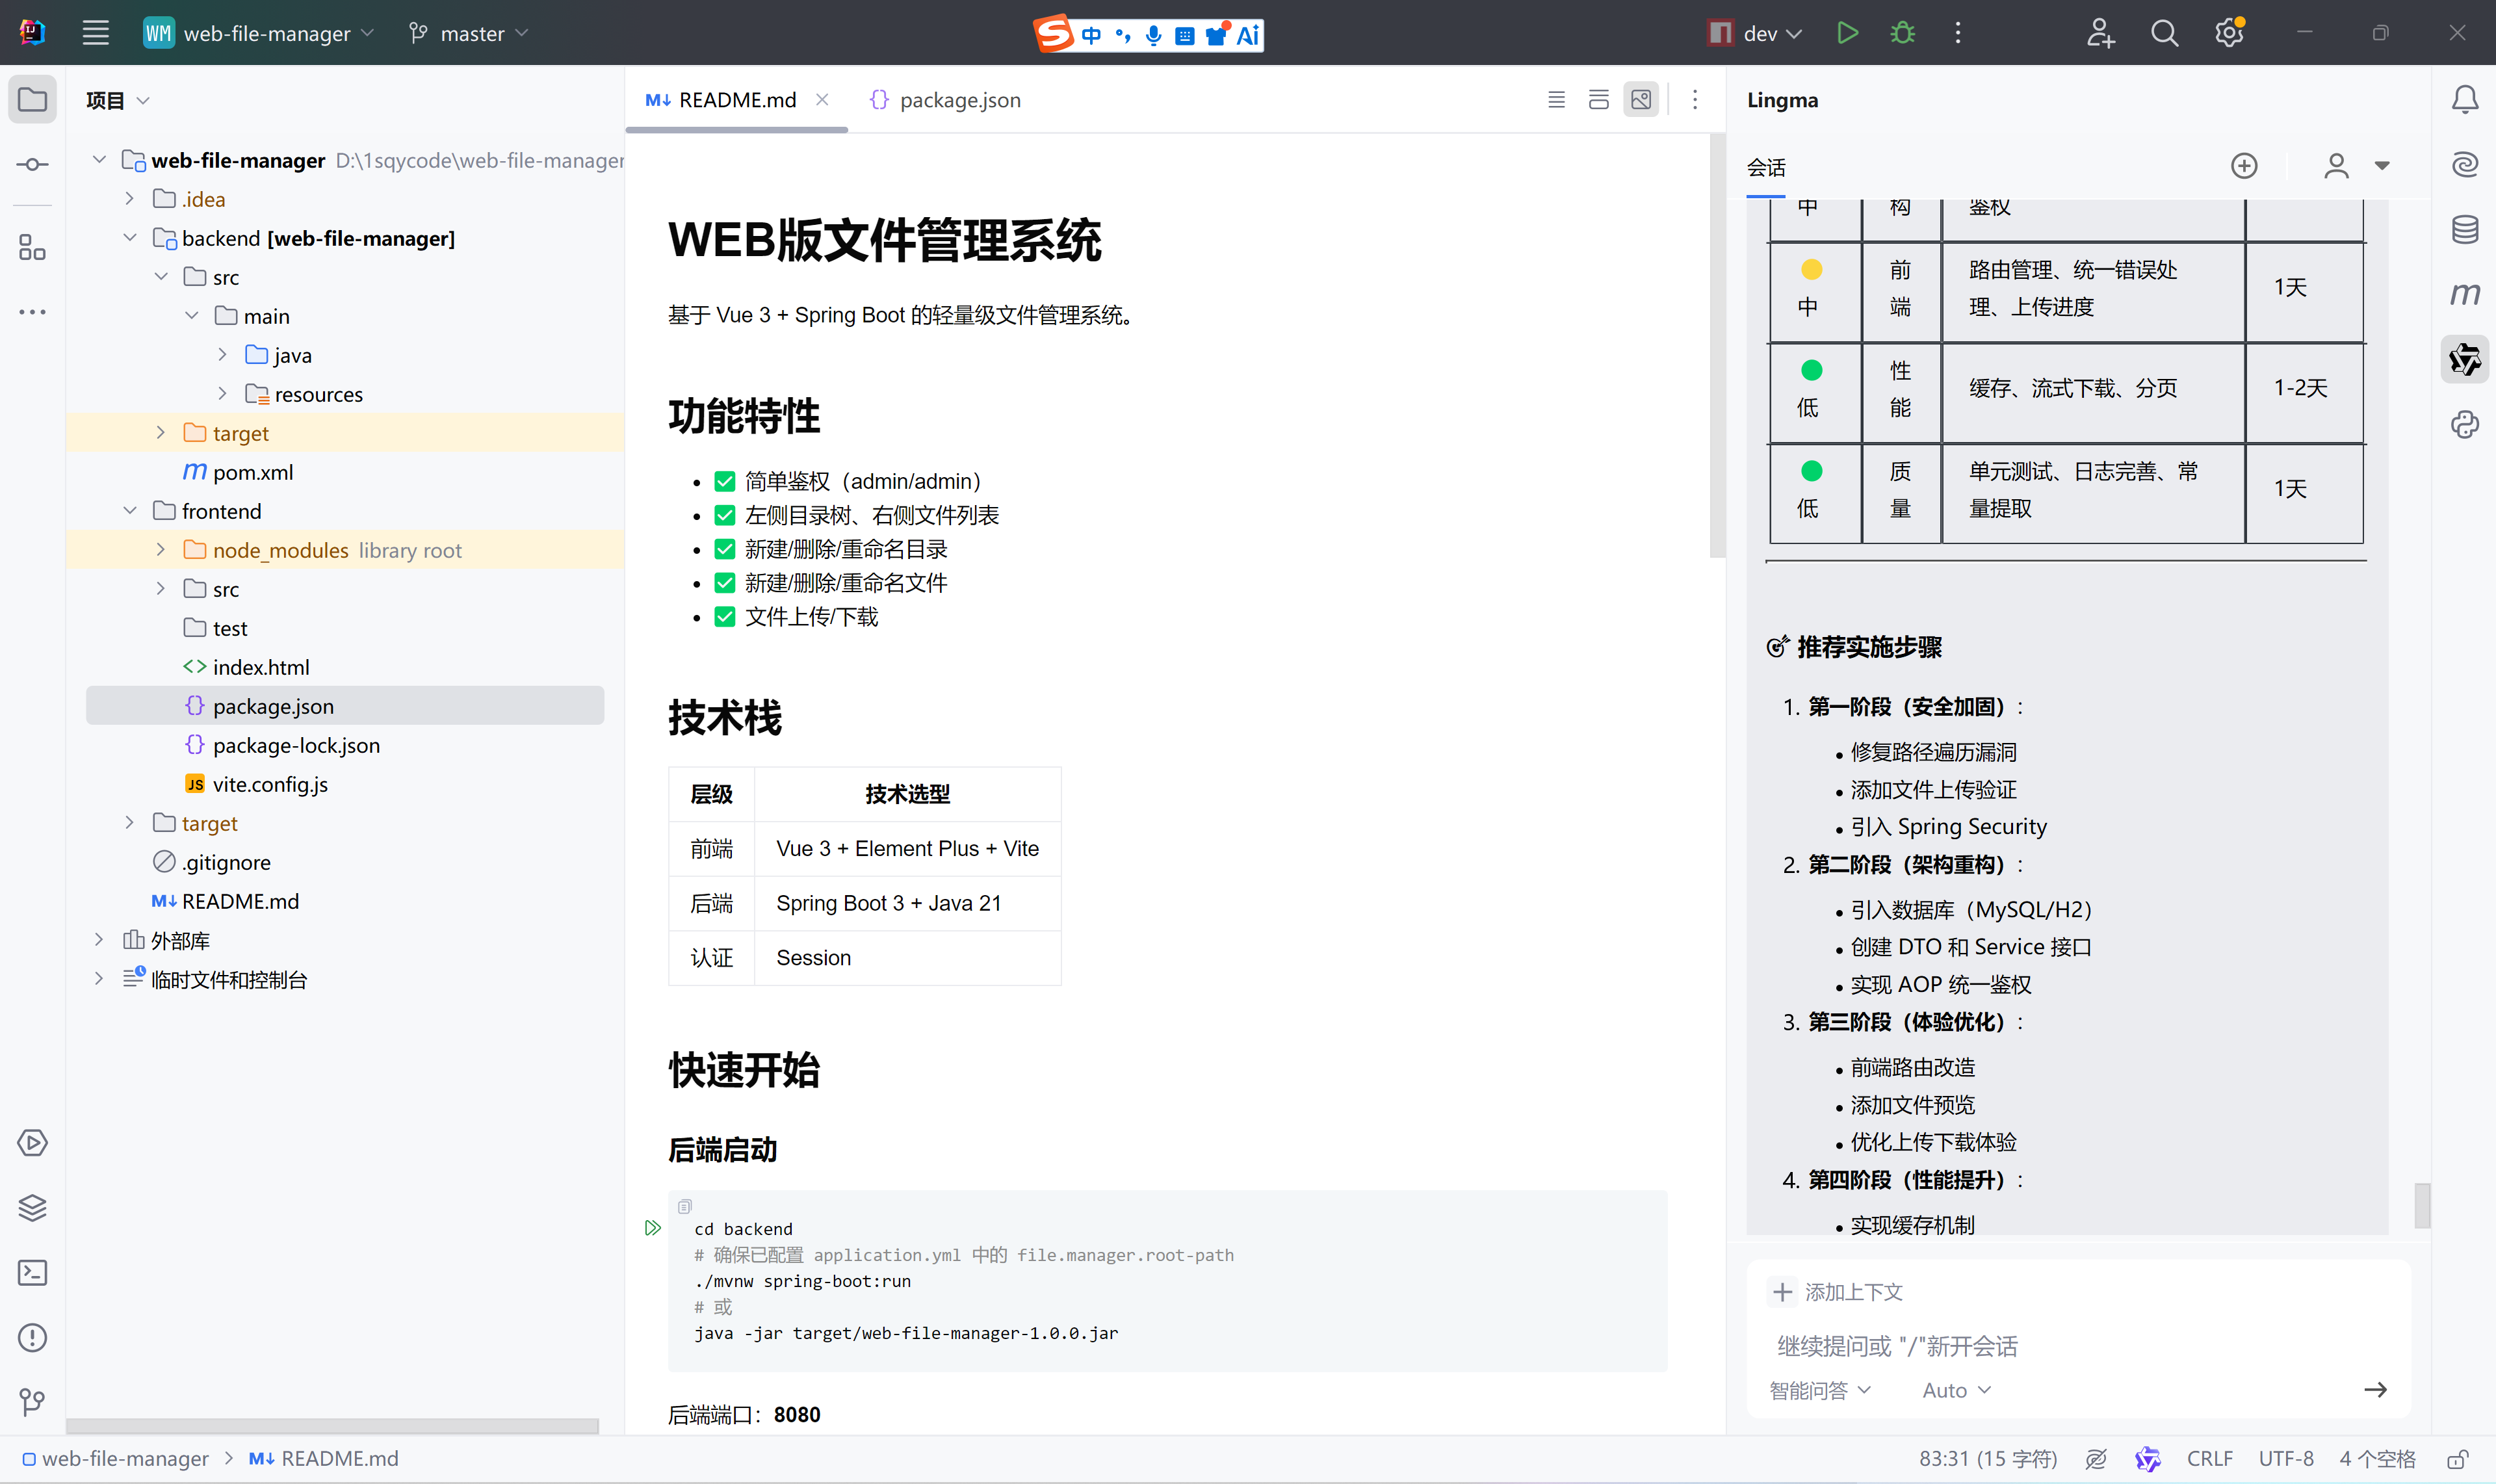Close the README.md tab

(822, 99)
